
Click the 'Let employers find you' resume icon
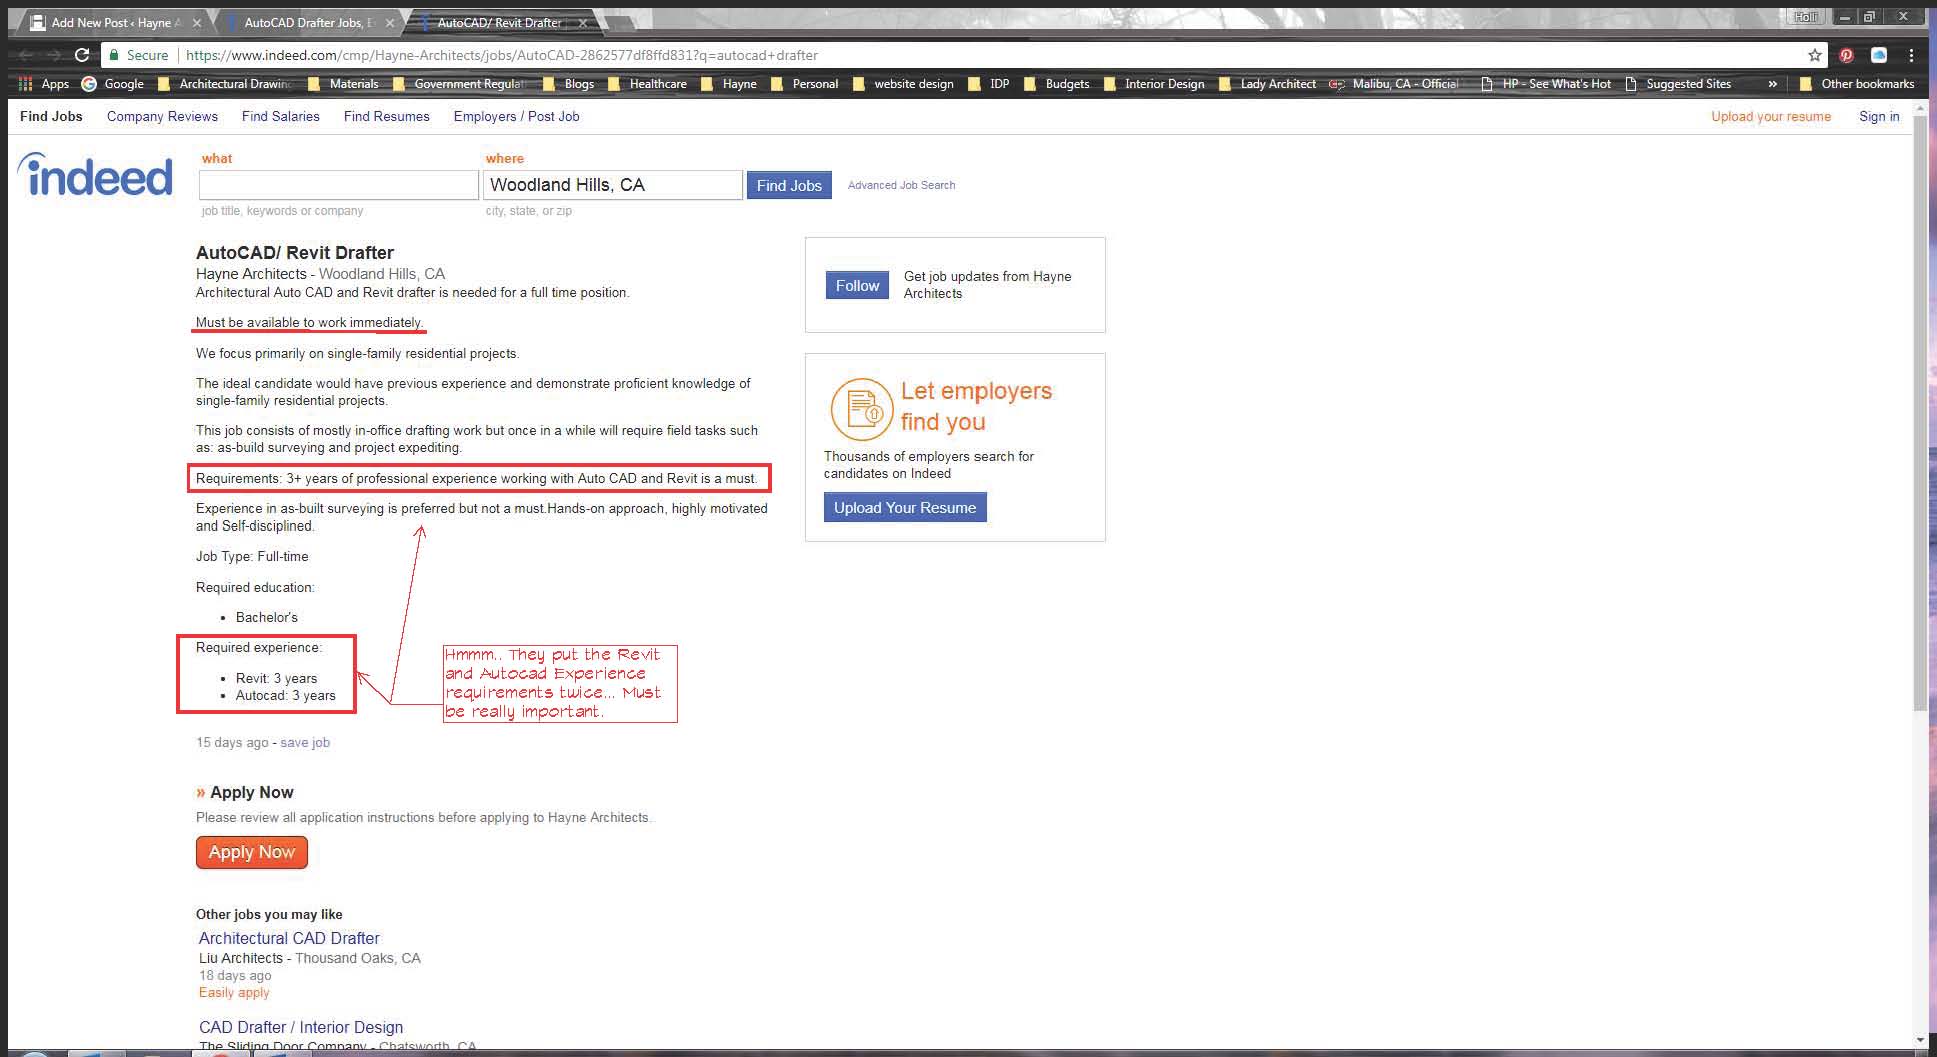click(x=861, y=409)
